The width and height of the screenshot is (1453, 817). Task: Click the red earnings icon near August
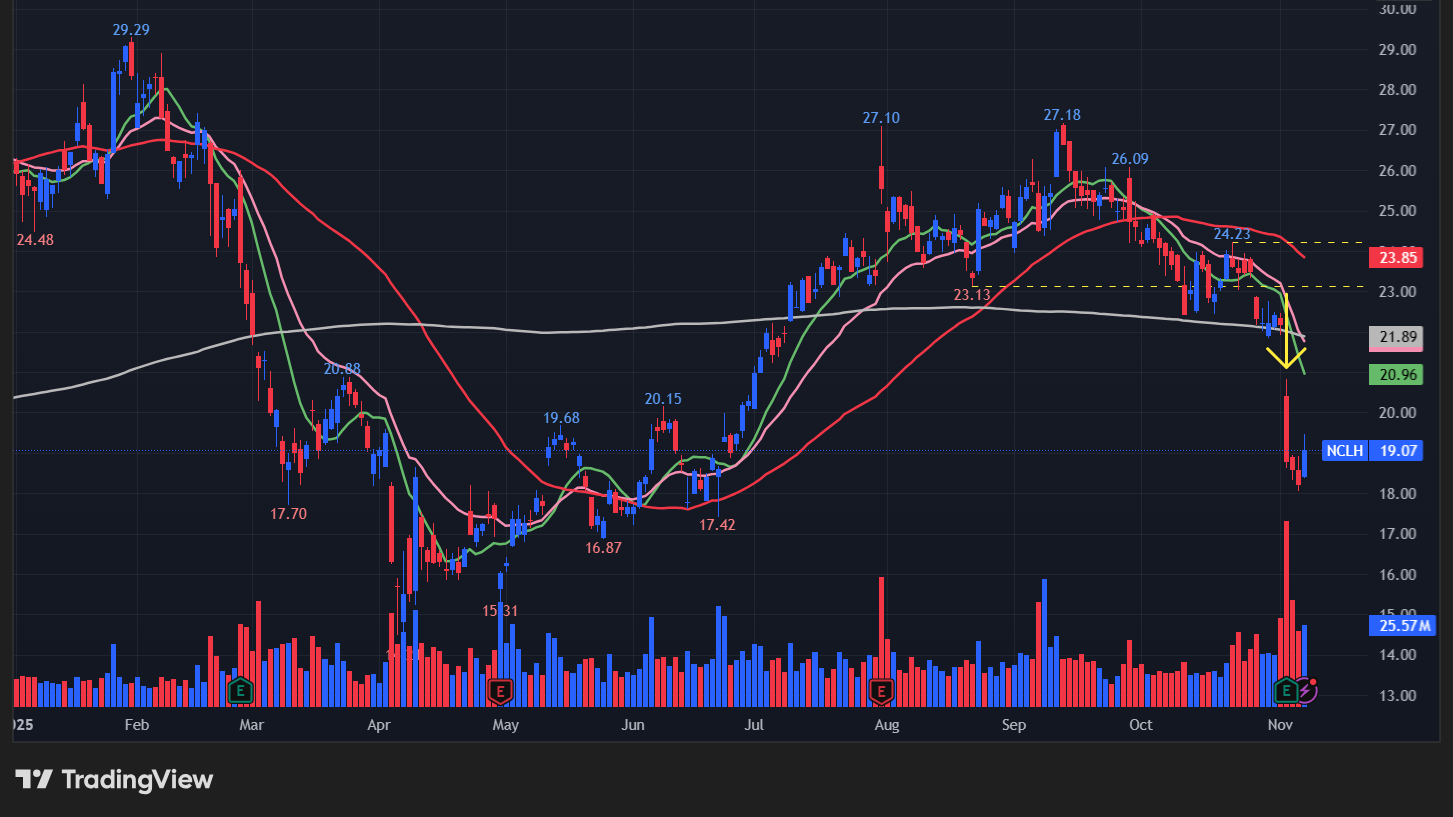[x=881, y=689]
